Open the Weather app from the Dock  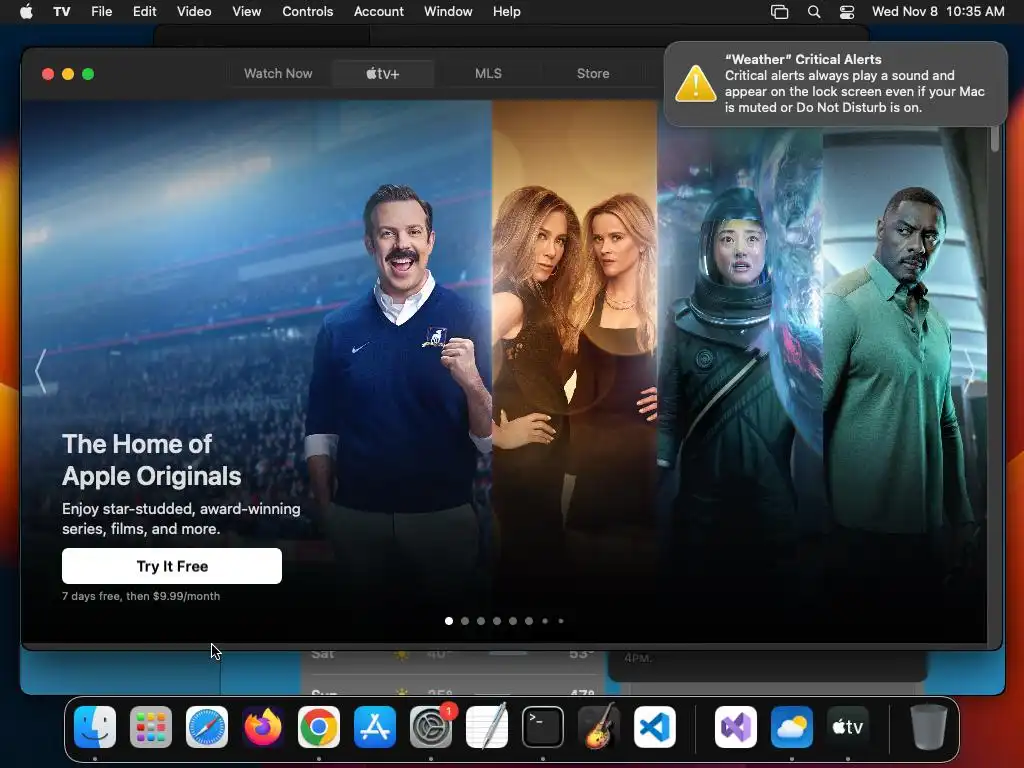[792, 727]
